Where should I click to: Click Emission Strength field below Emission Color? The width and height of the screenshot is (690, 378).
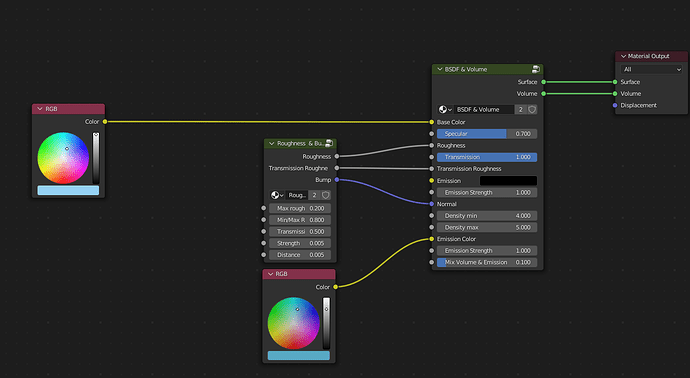click(487, 250)
